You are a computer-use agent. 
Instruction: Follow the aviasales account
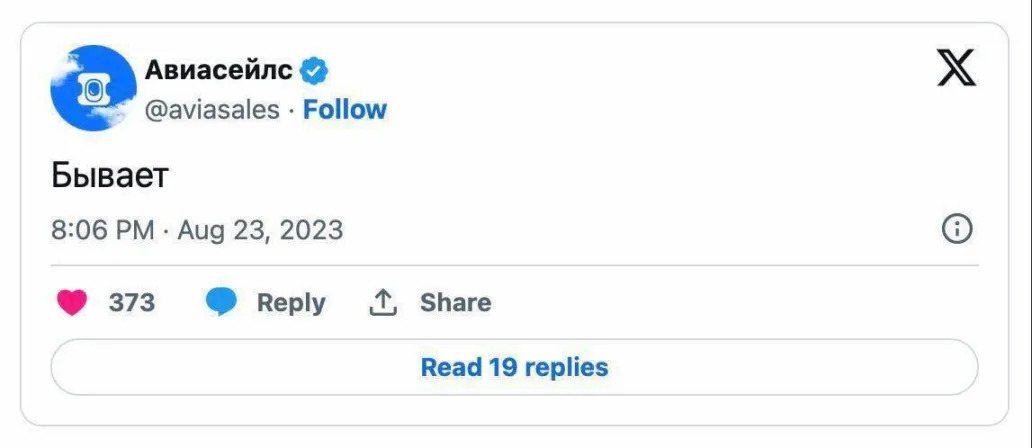click(x=345, y=109)
